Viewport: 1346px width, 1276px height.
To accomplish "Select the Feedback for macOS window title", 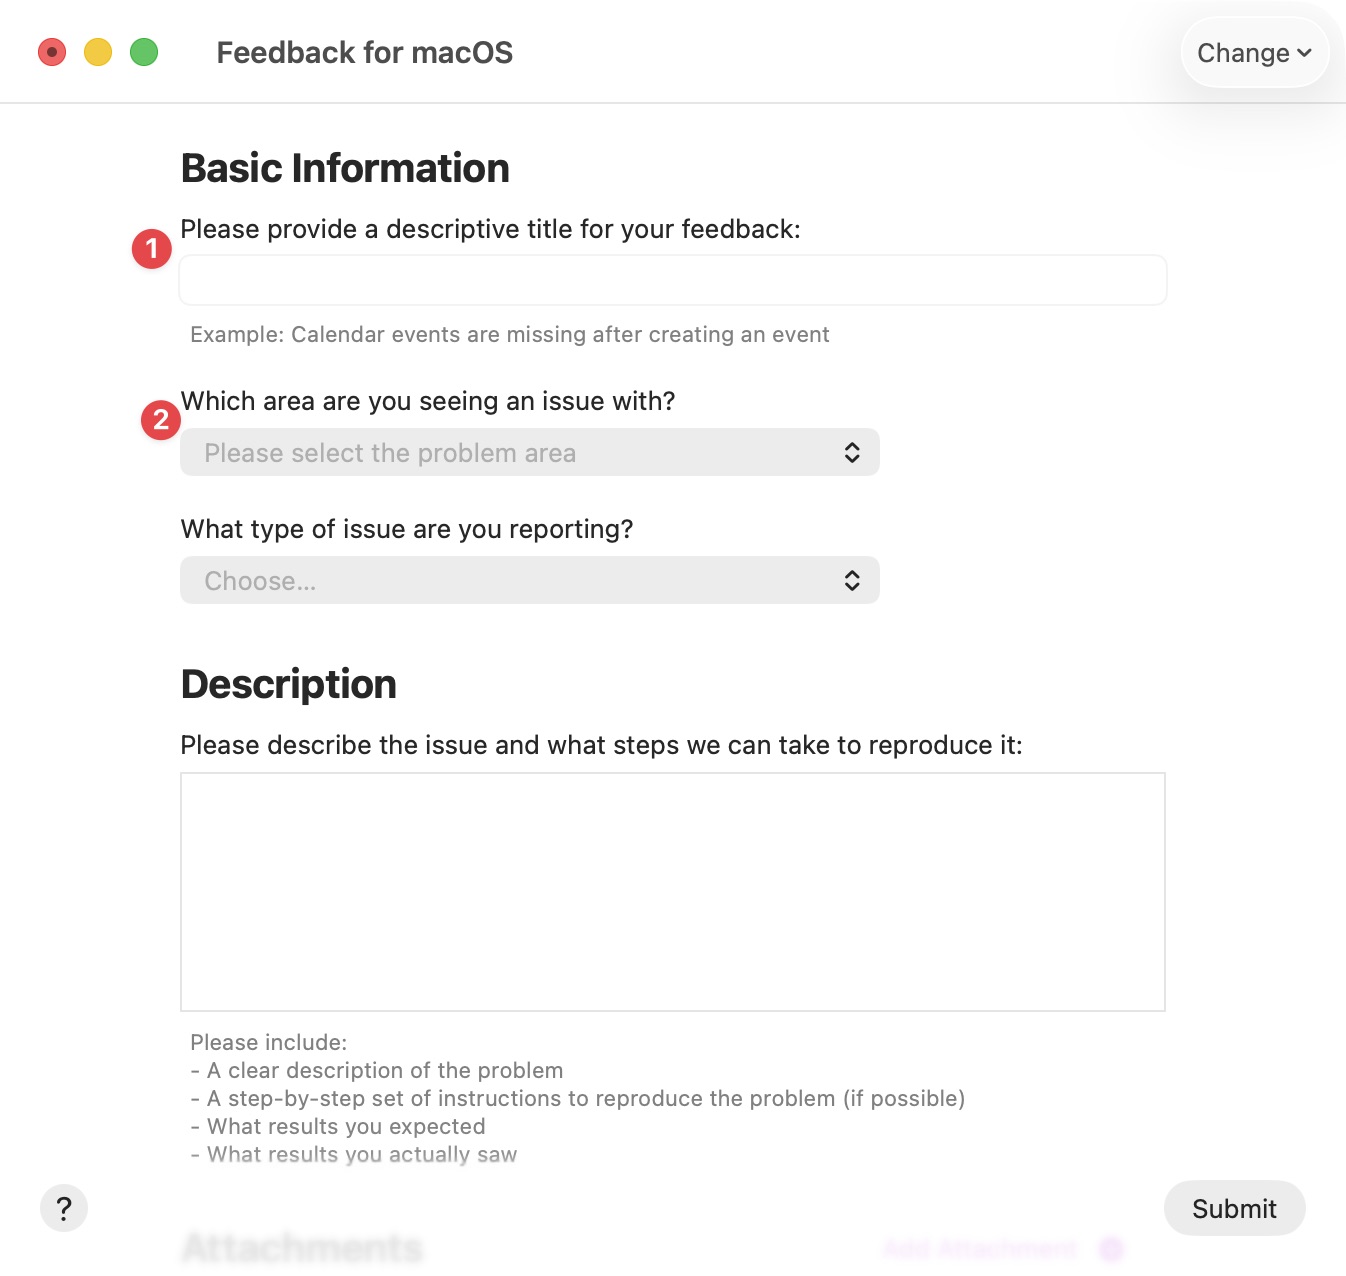I will coord(364,52).
